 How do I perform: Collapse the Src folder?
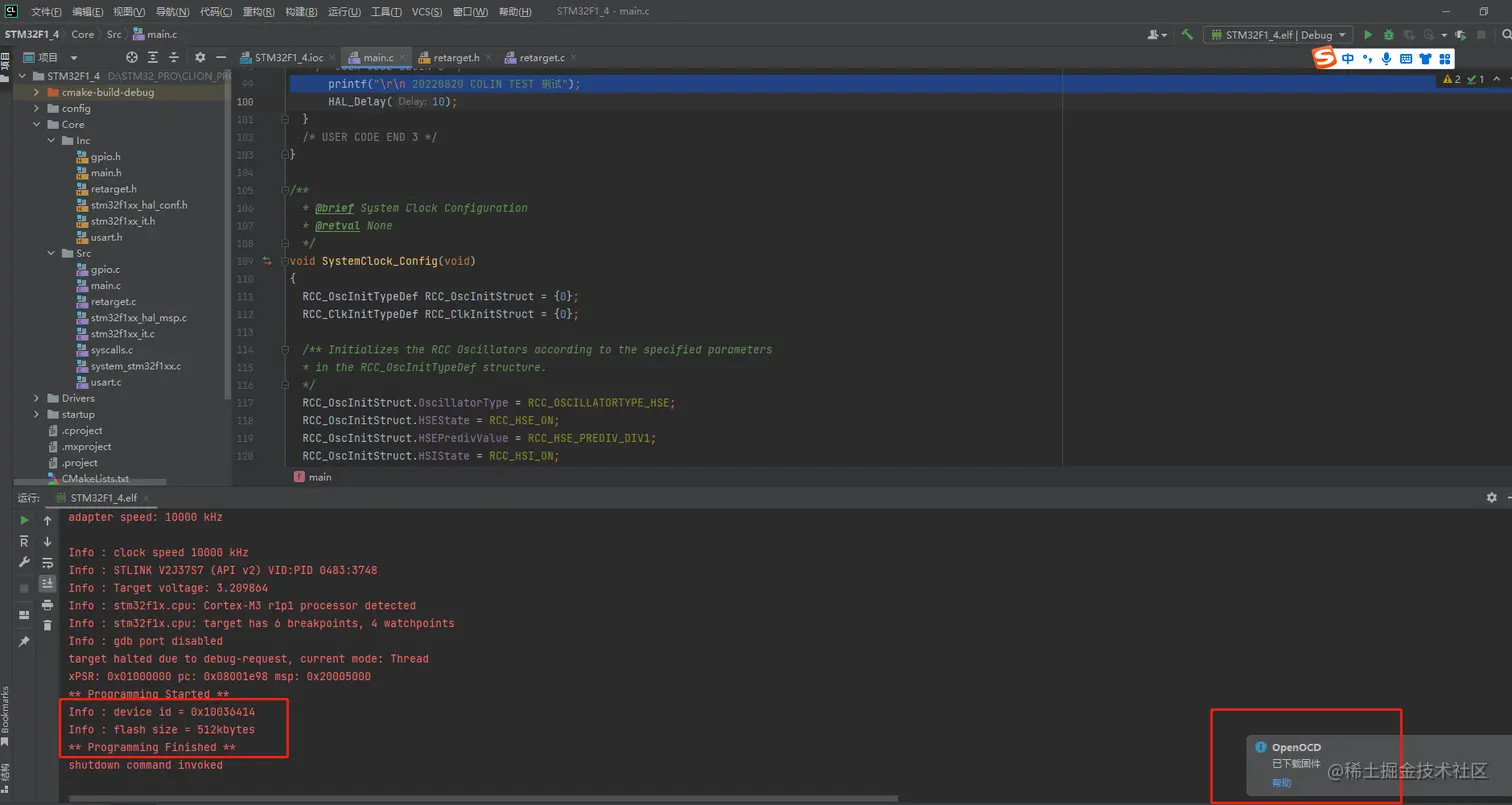click(52, 253)
